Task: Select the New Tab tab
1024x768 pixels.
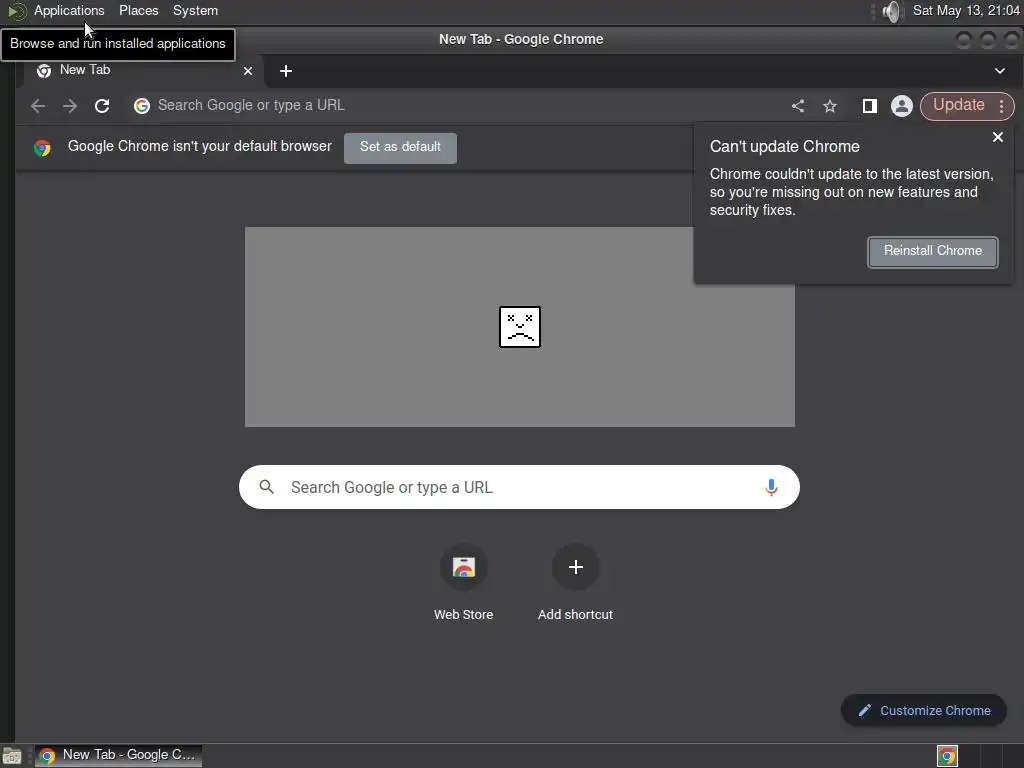Action: pos(144,71)
